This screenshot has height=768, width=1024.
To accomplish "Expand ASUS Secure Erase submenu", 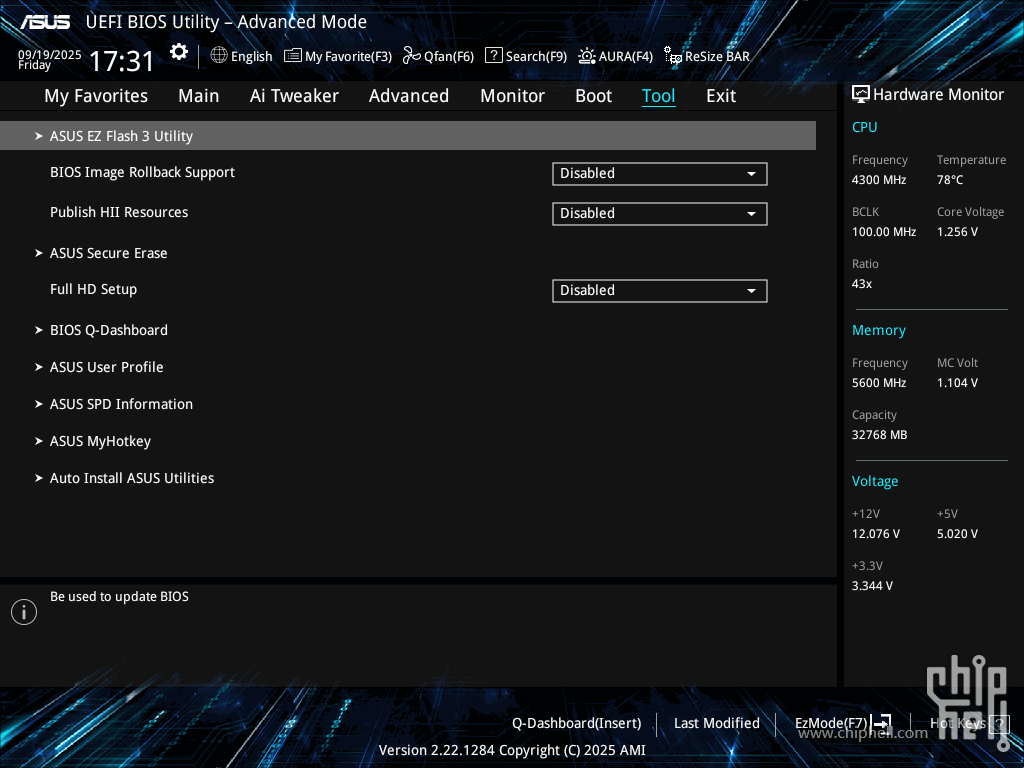I will (108, 253).
